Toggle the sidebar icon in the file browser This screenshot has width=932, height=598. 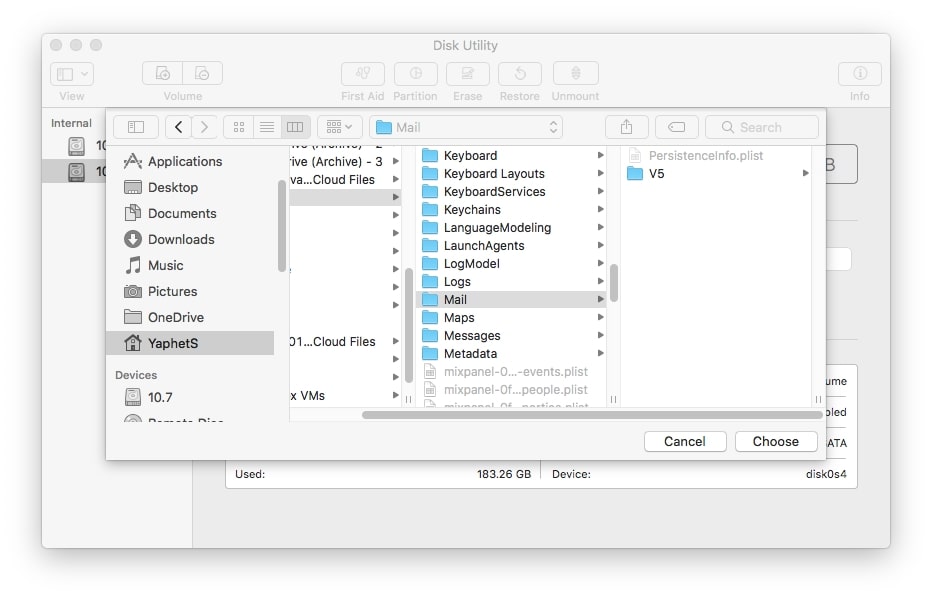[135, 127]
